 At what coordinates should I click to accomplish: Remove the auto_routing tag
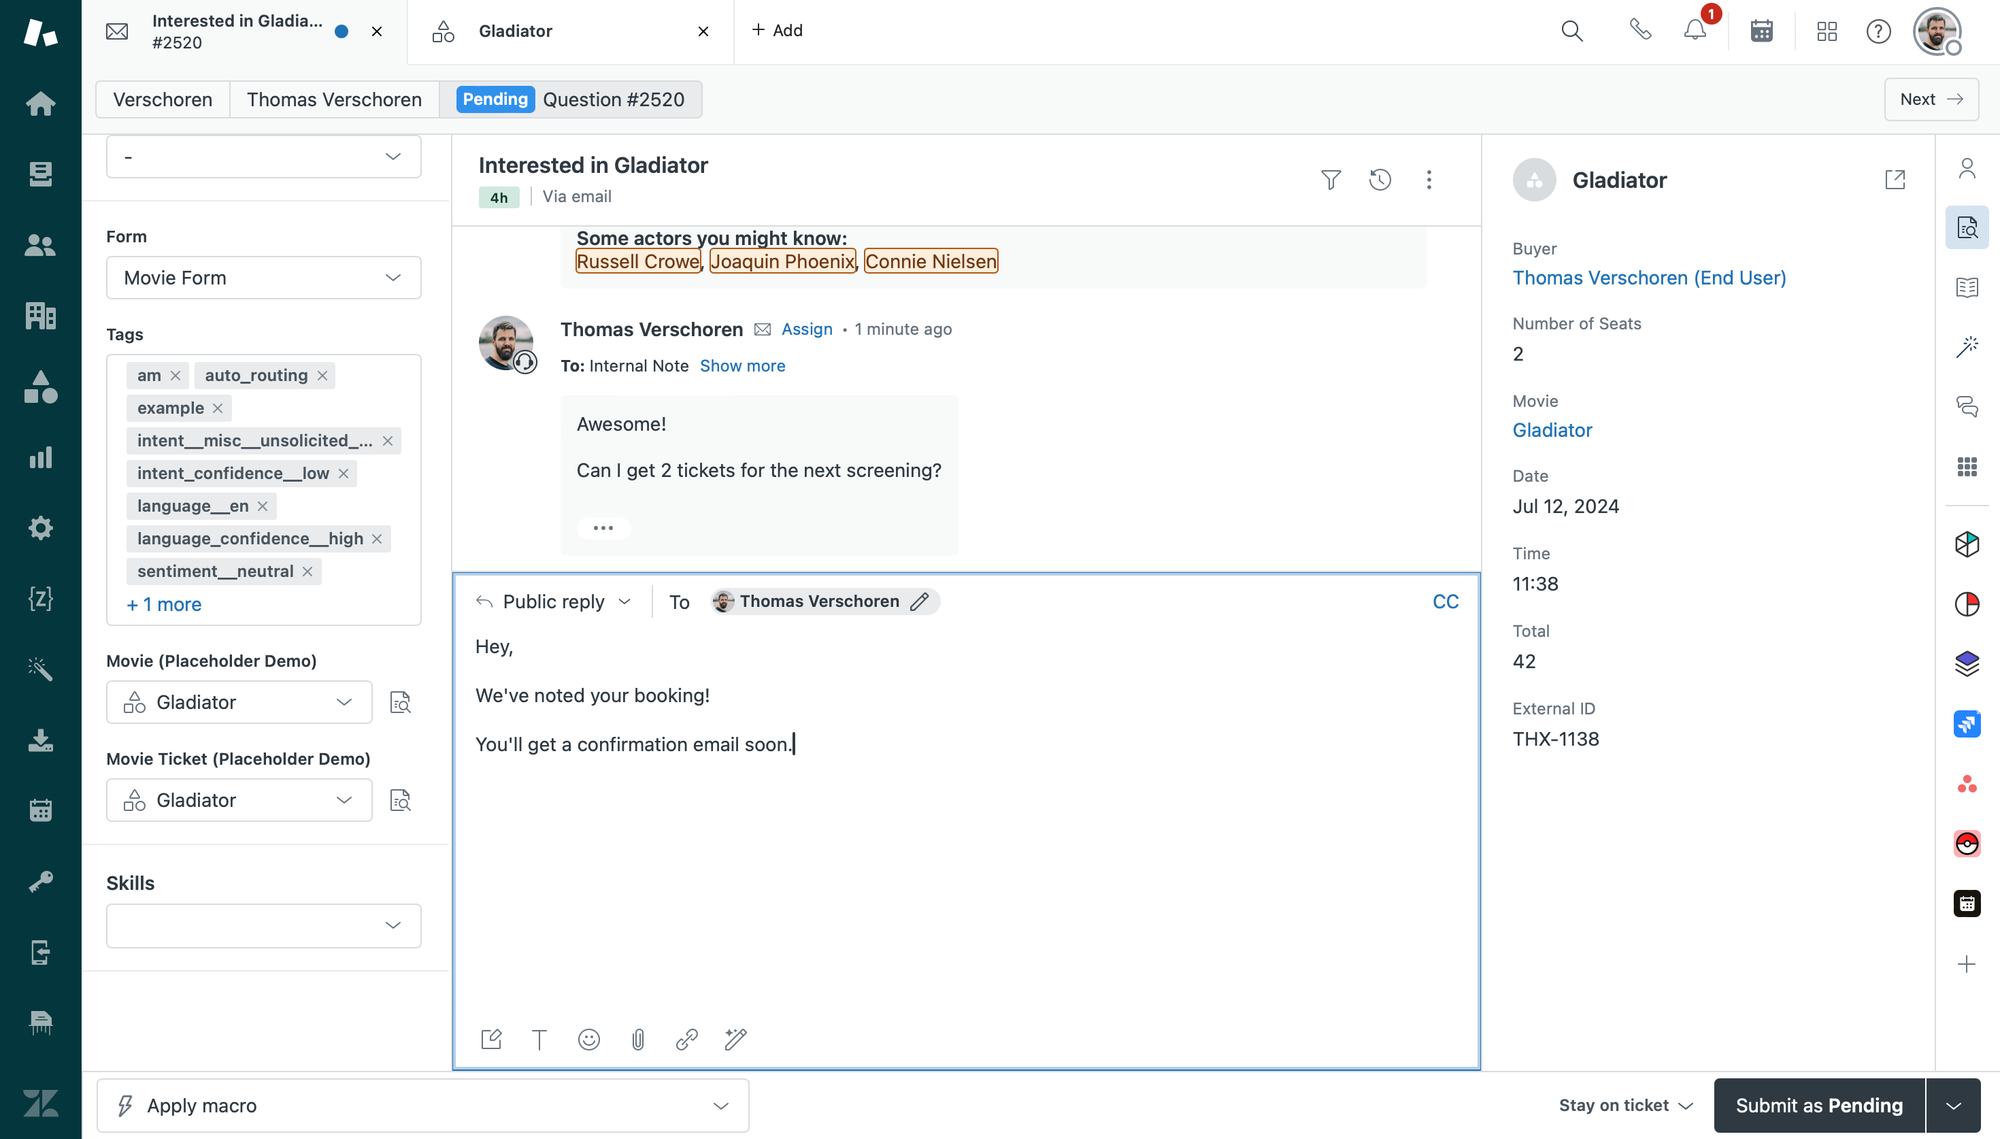(322, 376)
